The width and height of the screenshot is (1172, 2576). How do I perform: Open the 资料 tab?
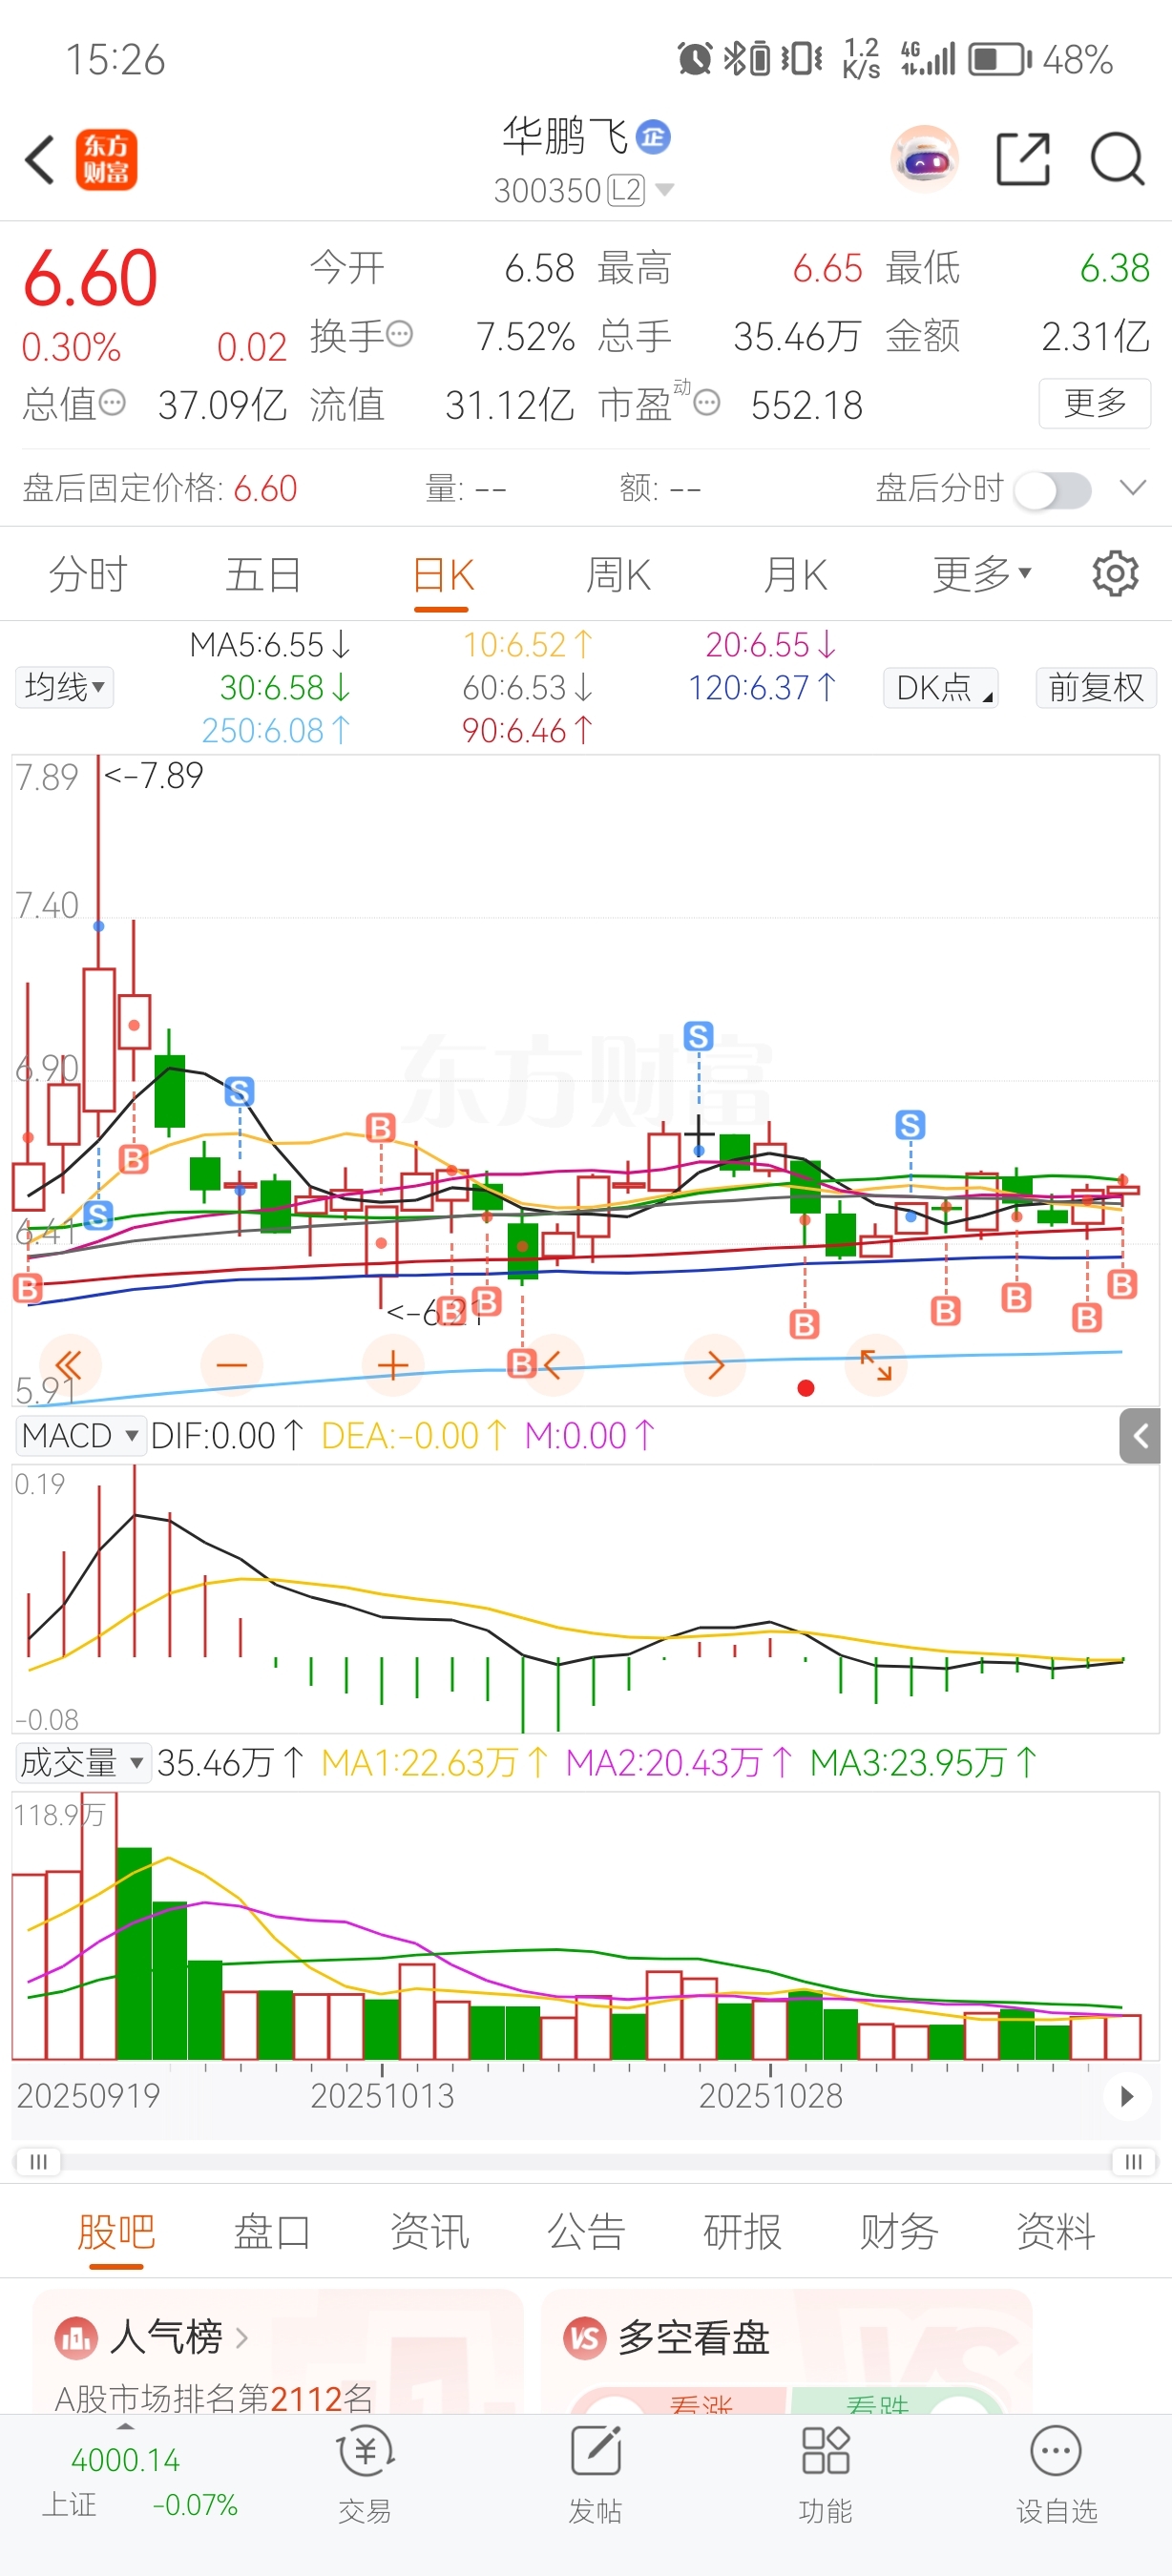(1056, 2233)
